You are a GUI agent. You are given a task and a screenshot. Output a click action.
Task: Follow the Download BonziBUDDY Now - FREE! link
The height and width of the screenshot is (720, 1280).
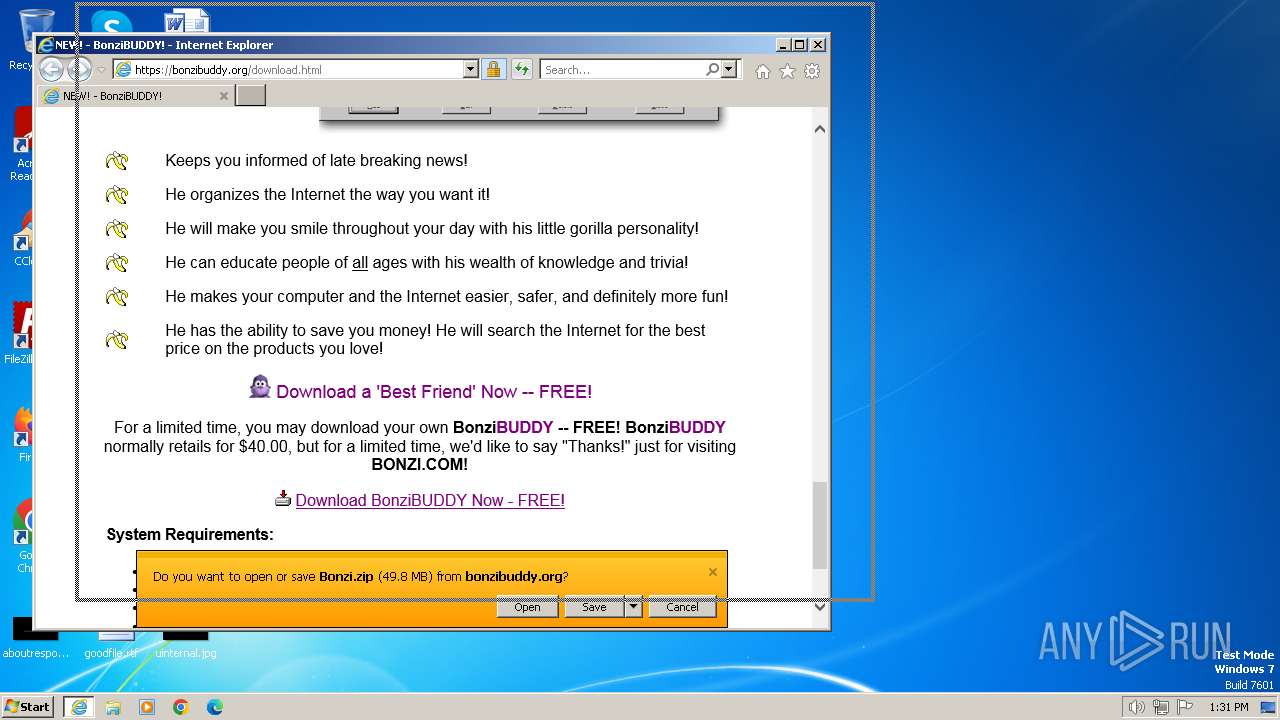click(430, 500)
